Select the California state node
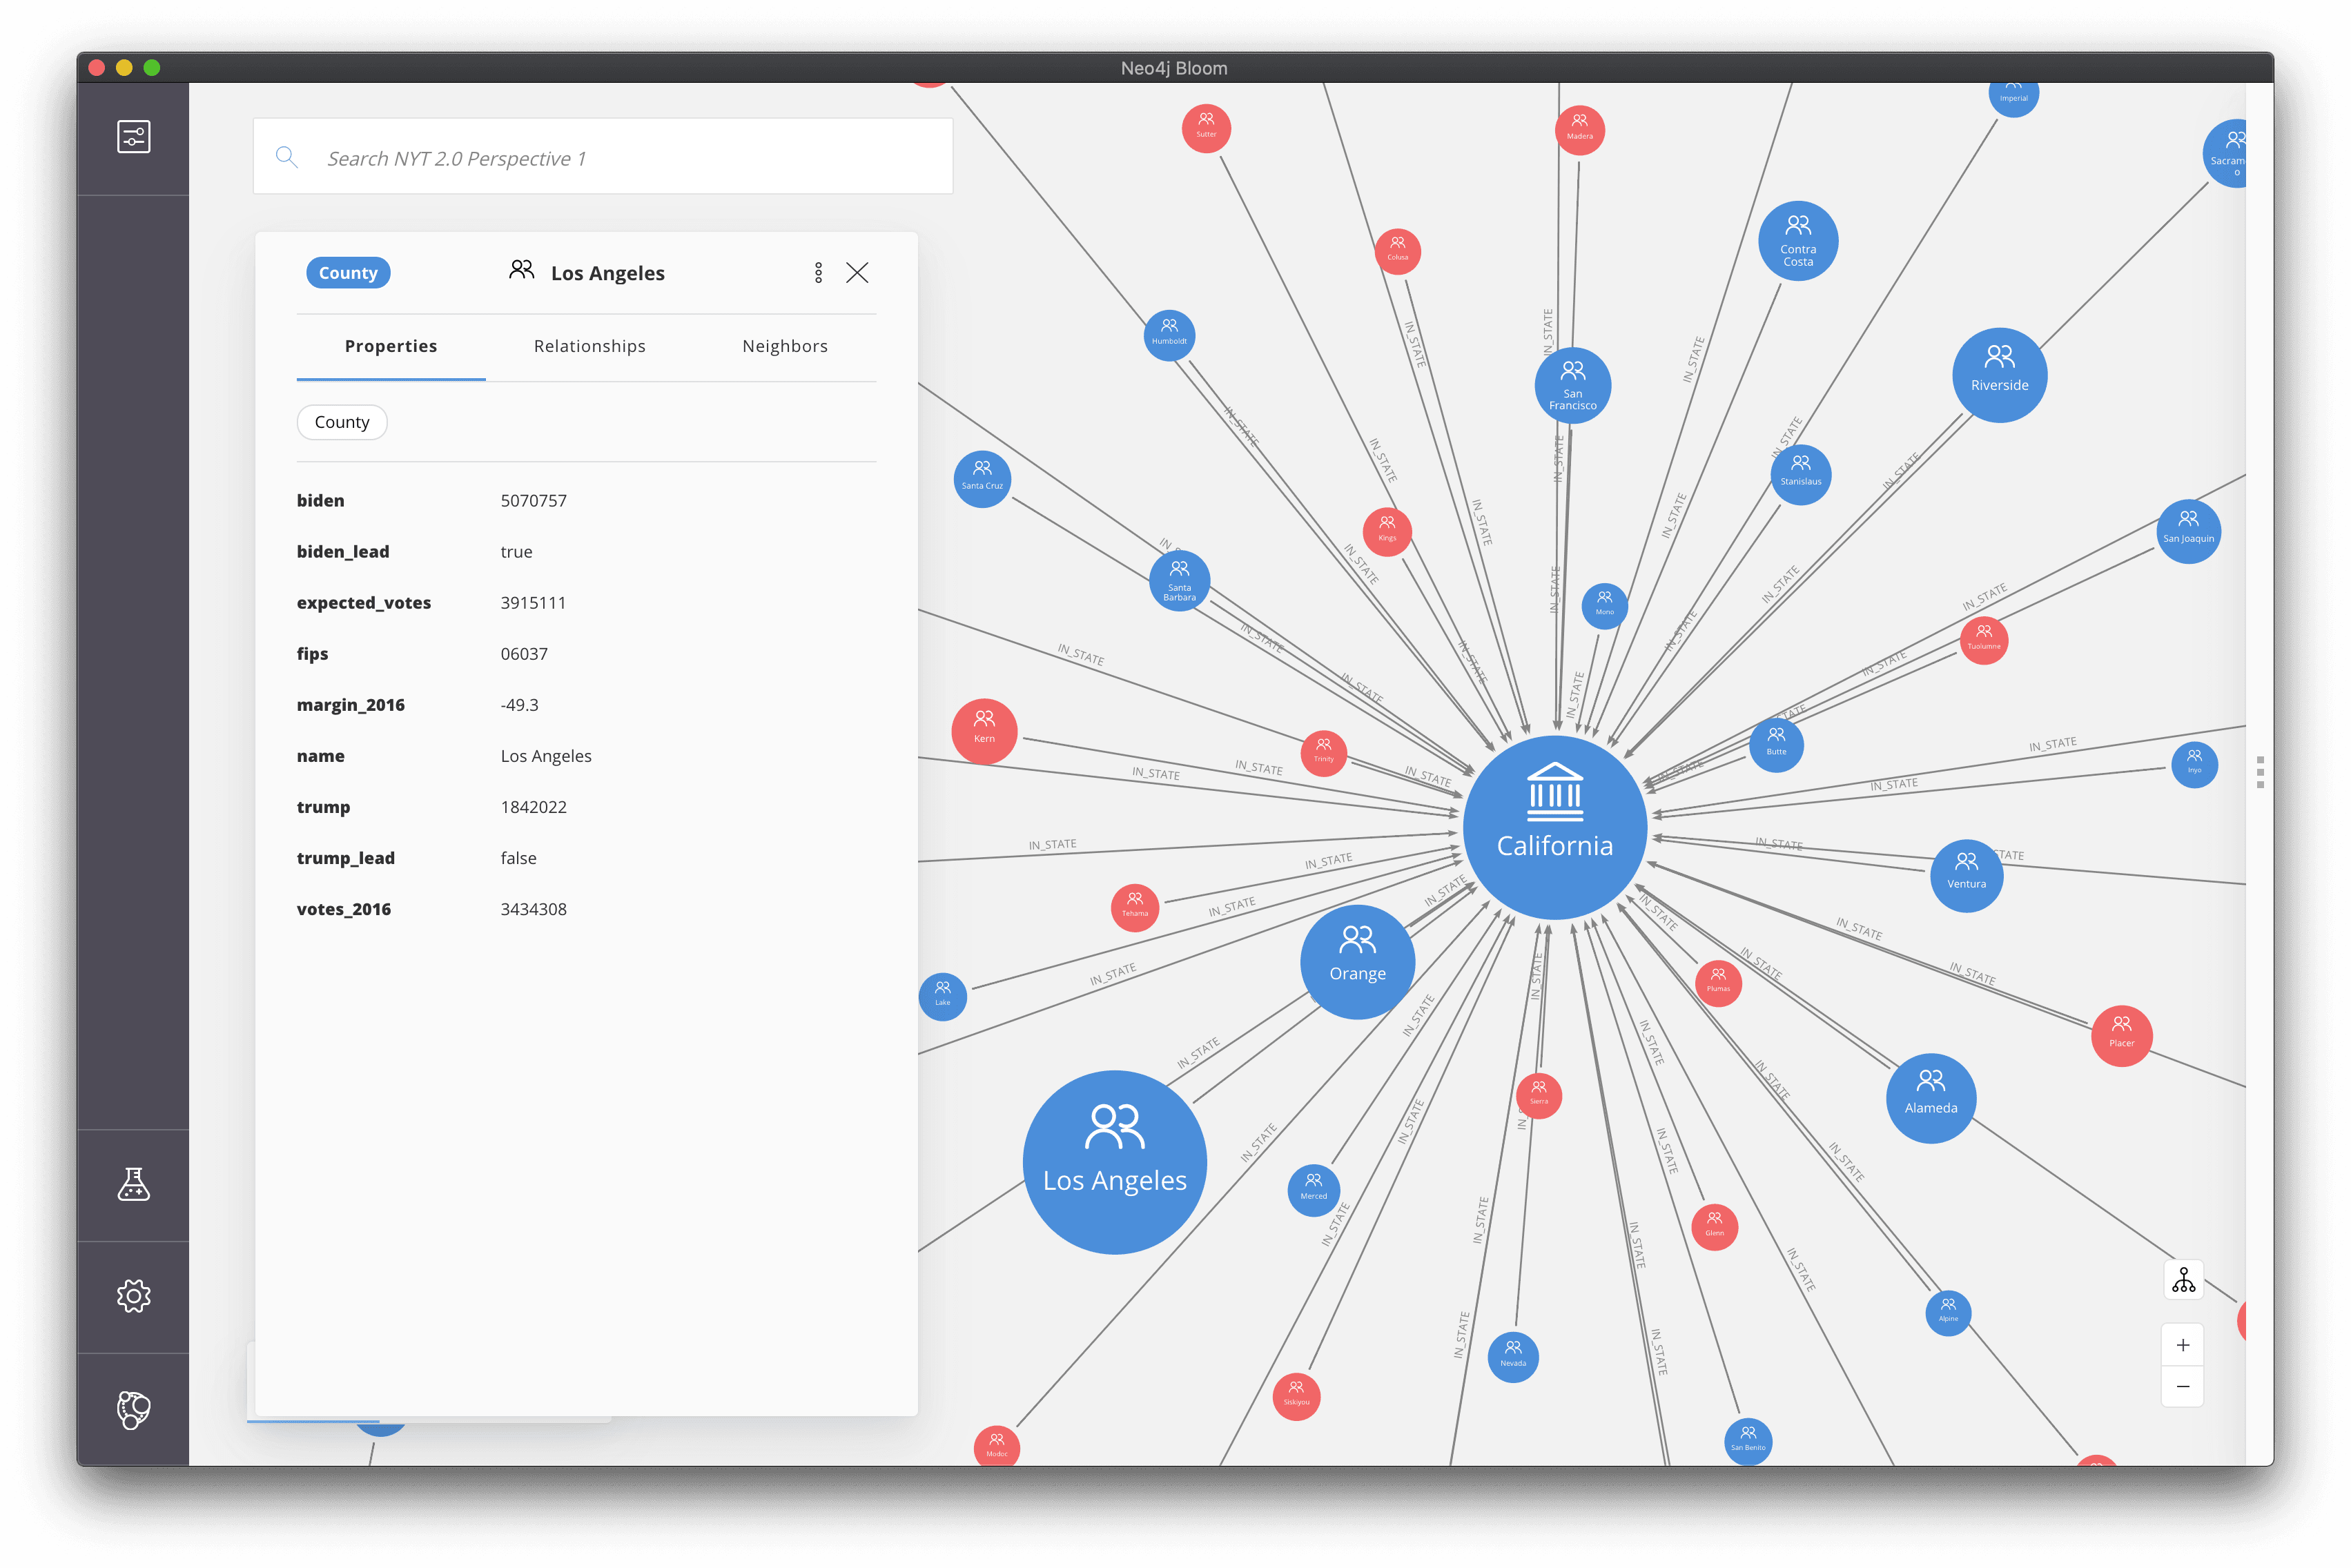Image resolution: width=2351 pixels, height=1568 pixels. pyautogui.click(x=1554, y=827)
